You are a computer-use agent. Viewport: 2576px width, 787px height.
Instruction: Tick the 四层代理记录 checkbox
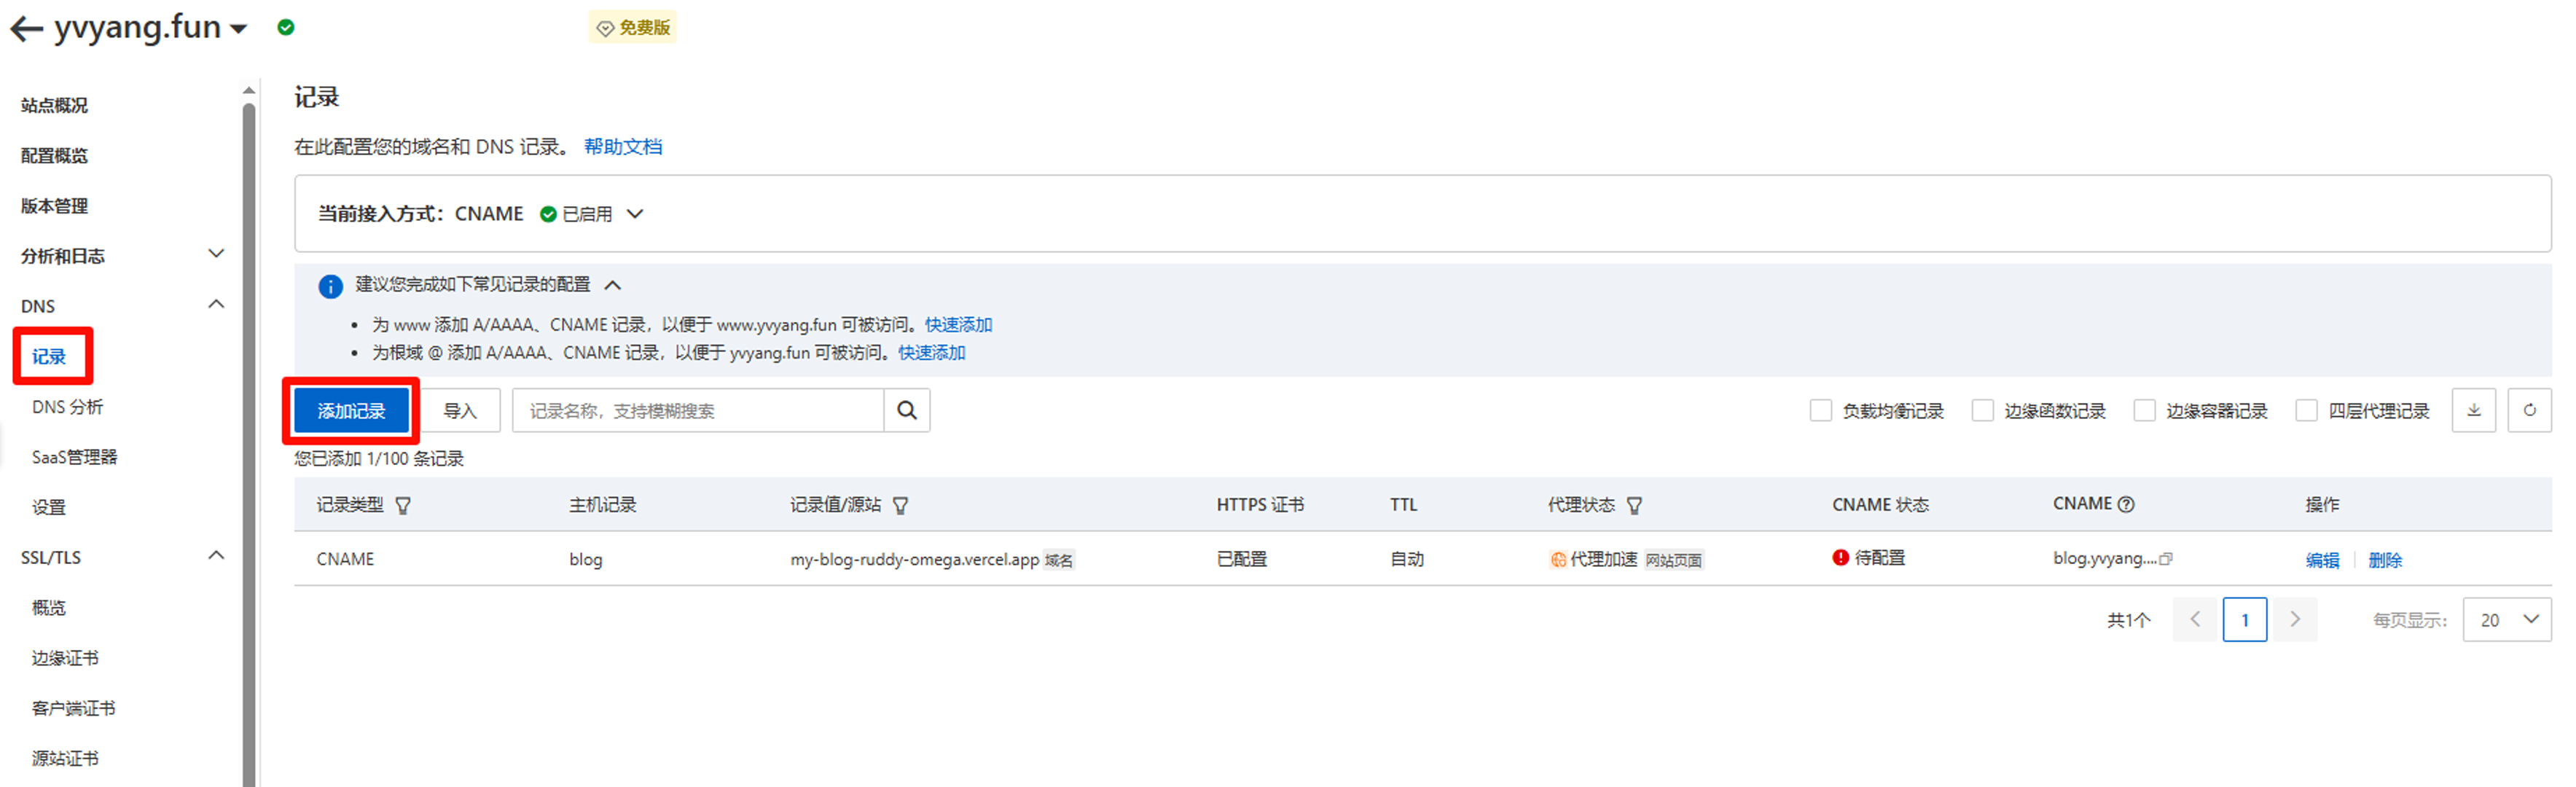click(x=2306, y=411)
